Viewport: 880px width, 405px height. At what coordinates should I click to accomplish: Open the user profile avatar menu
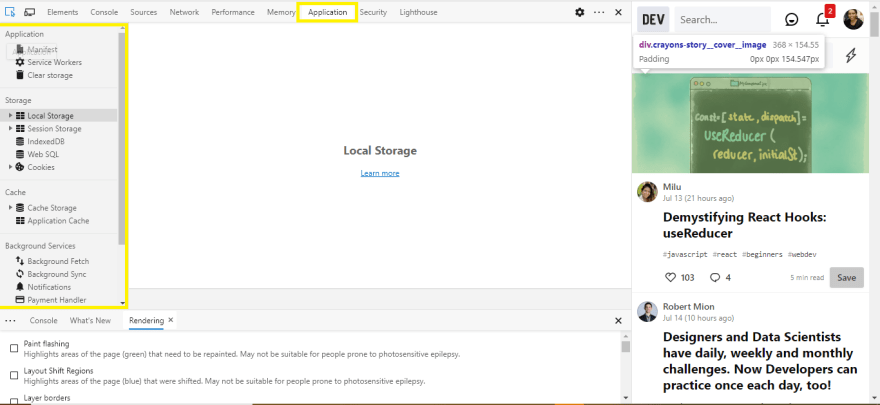pos(854,19)
